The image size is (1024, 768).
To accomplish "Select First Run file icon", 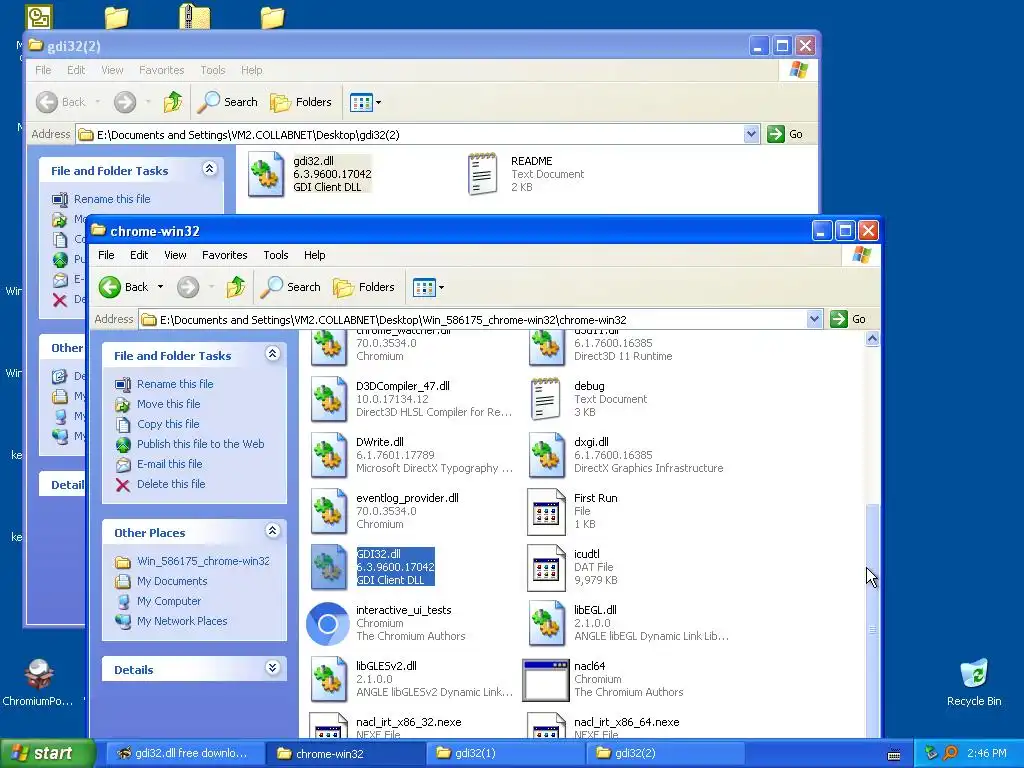I will [546, 511].
